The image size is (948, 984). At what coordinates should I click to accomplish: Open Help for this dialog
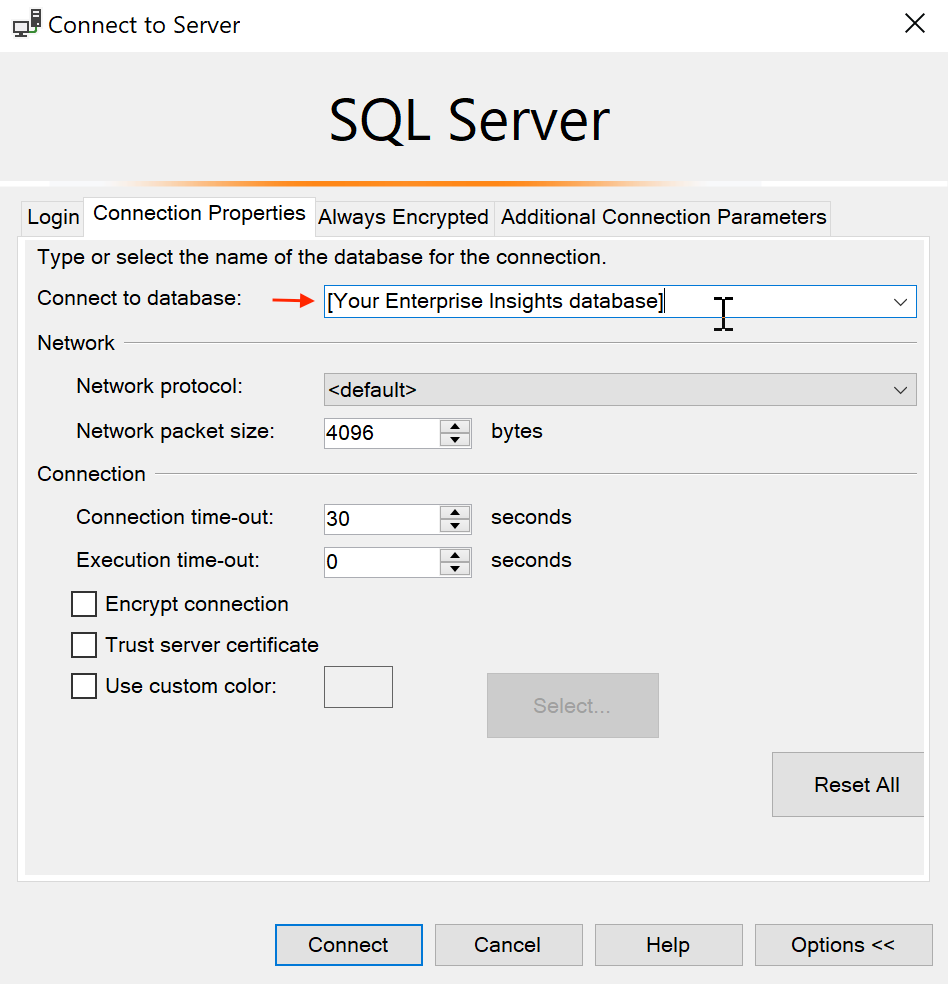tap(669, 944)
